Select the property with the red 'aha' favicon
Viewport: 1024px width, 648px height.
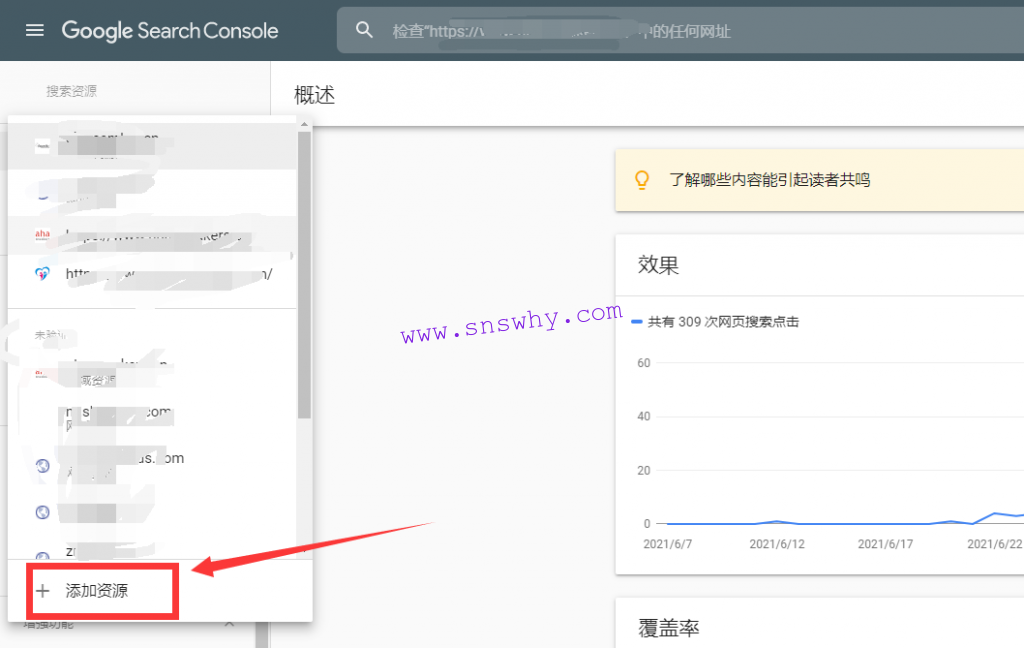(x=150, y=235)
